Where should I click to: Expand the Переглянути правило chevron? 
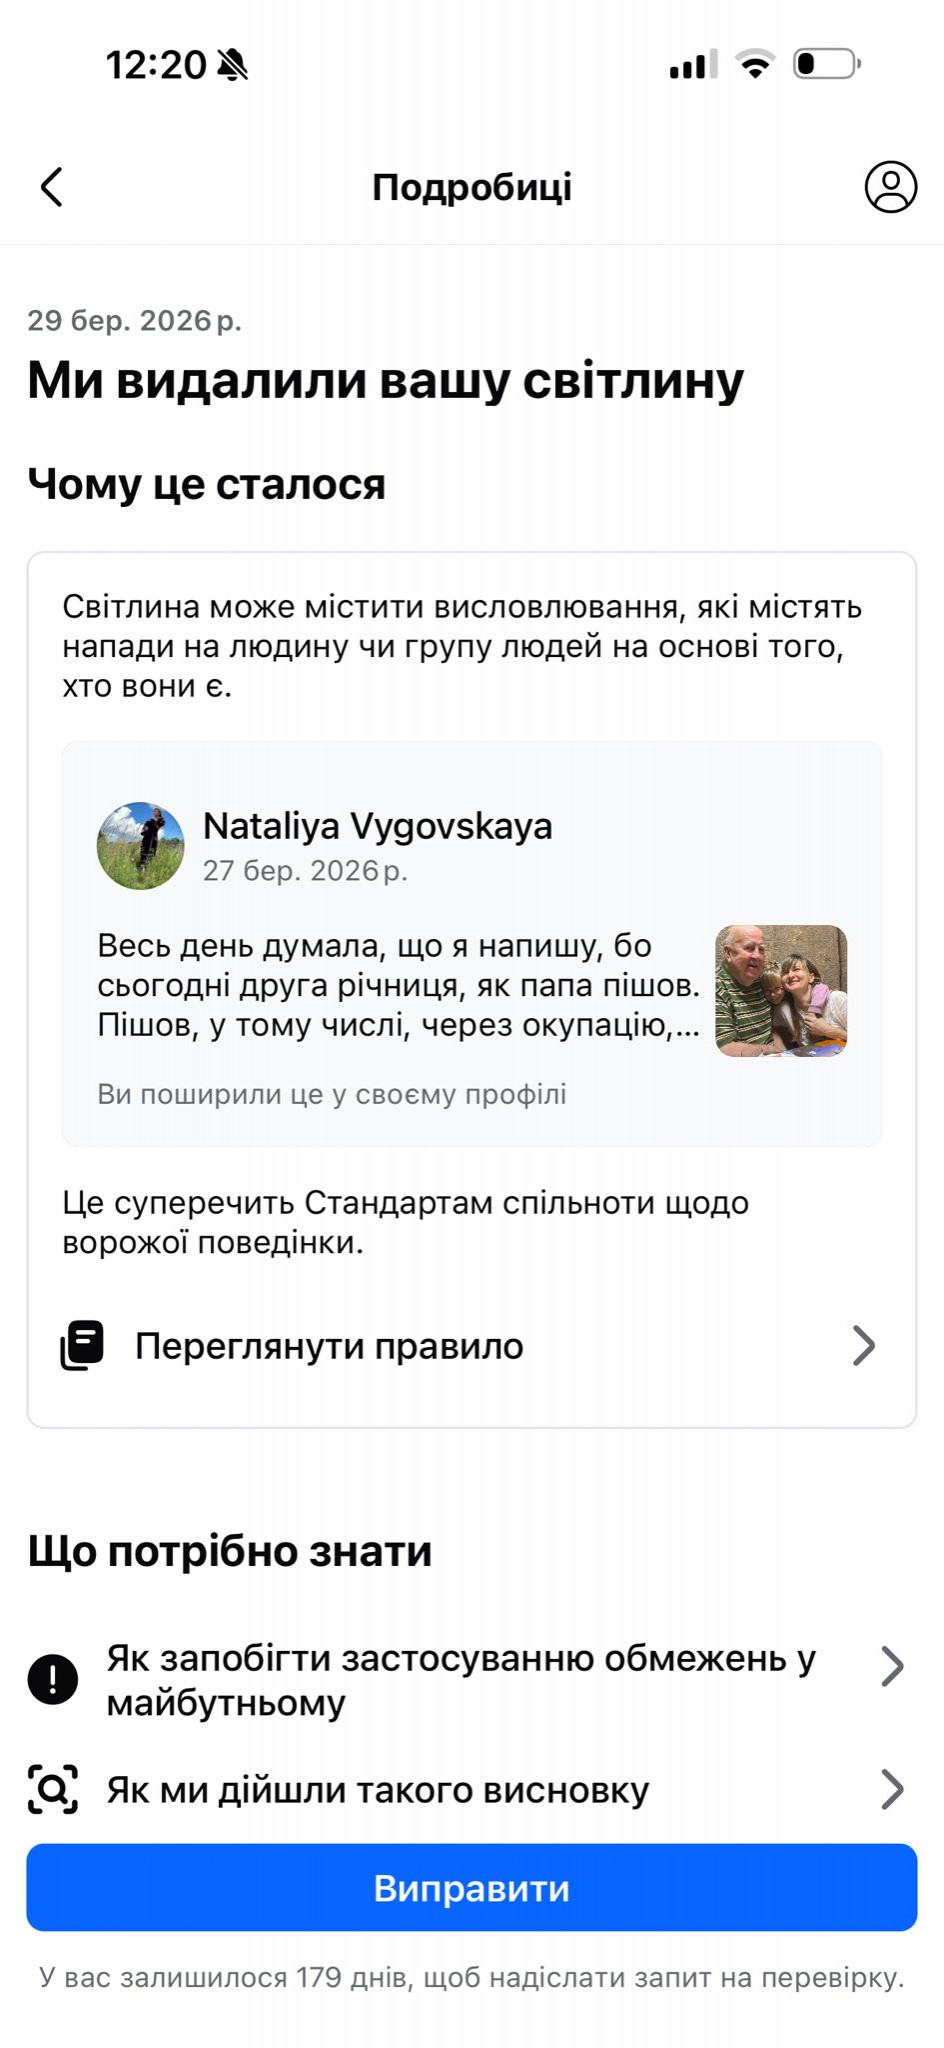pyautogui.click(x=863, y=1345)
